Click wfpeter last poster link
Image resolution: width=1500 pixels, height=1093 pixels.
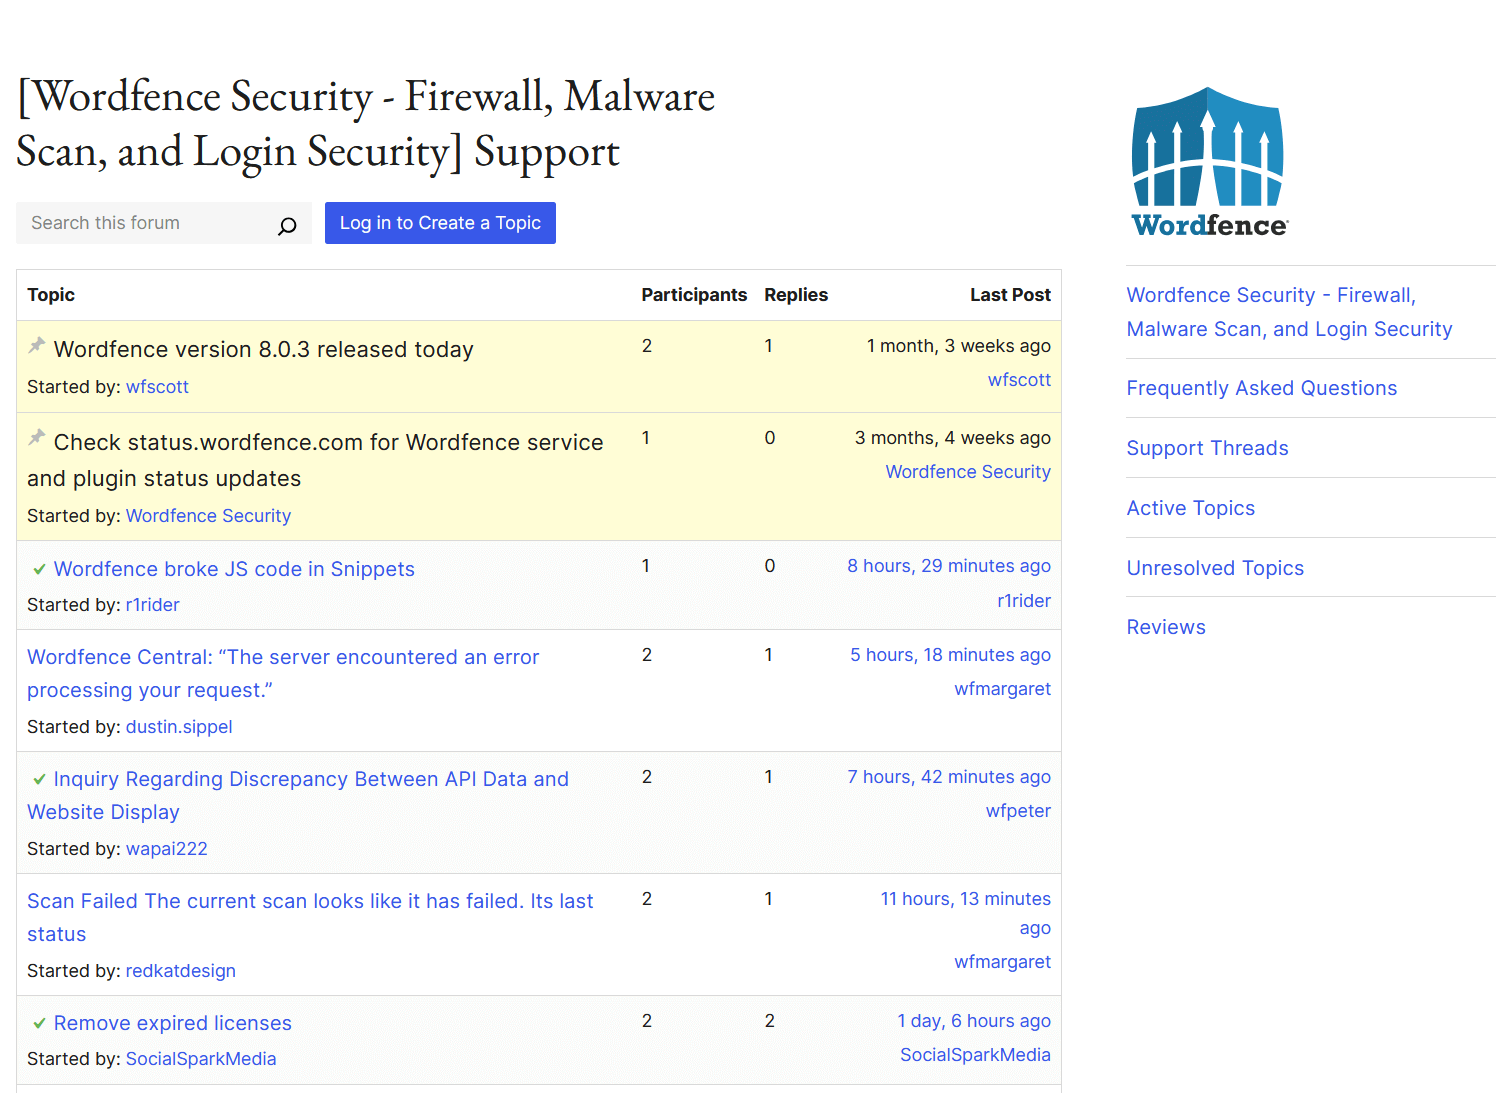(1018, 811)
